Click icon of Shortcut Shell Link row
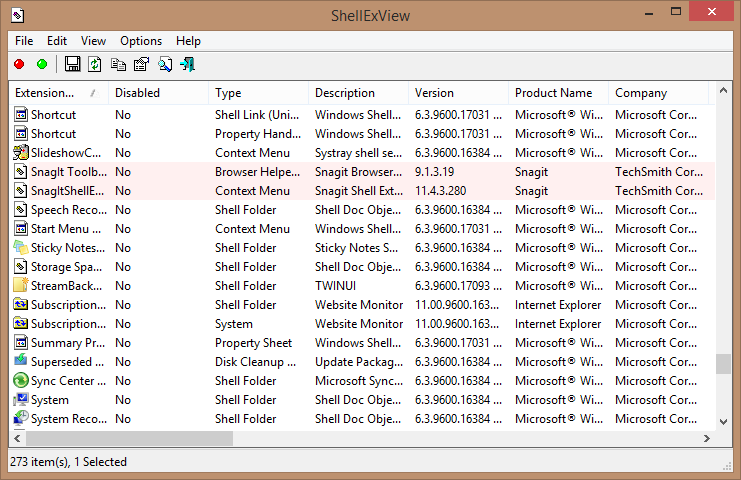Image resolution: width=741 pixels, height=480 pixels. tap(21, 115)
